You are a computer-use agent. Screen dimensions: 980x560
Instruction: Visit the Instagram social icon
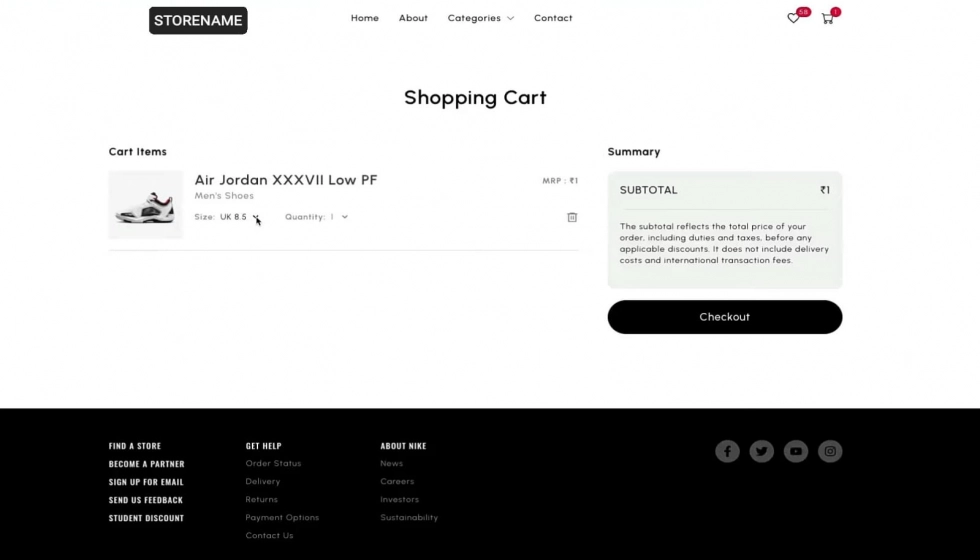(x=830, y=451)
